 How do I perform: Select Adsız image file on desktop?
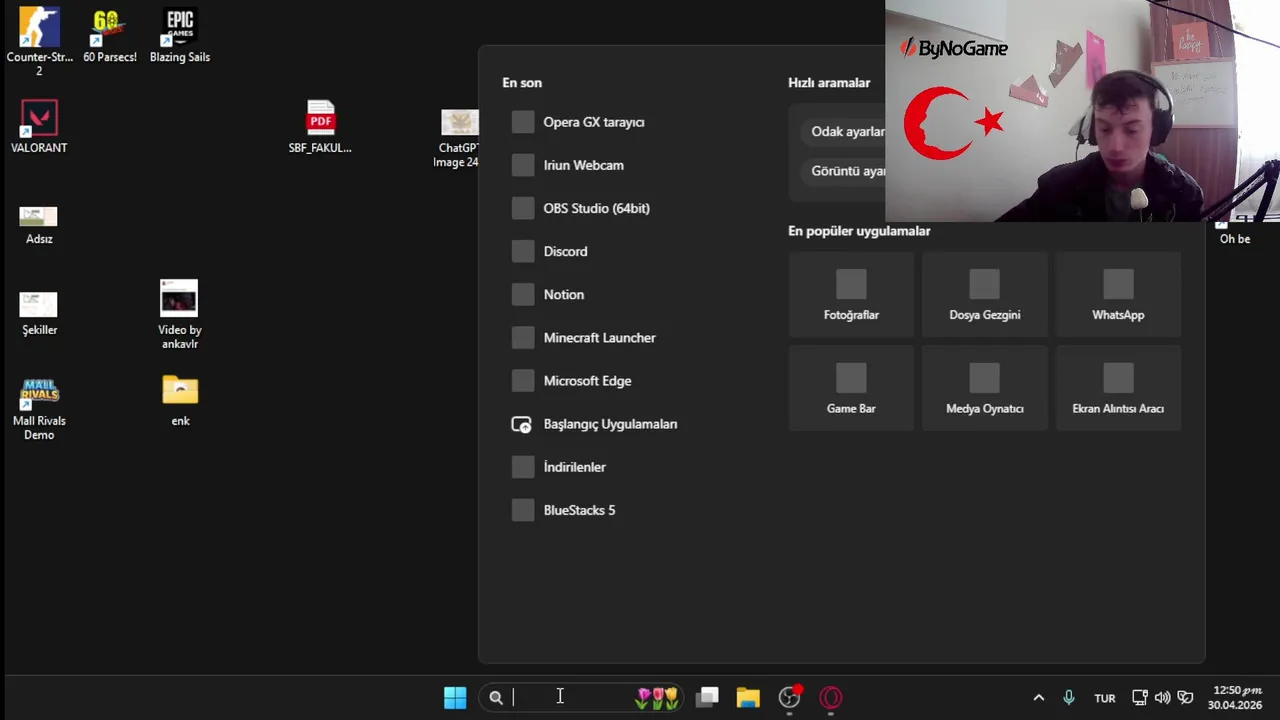pos(39,225)
